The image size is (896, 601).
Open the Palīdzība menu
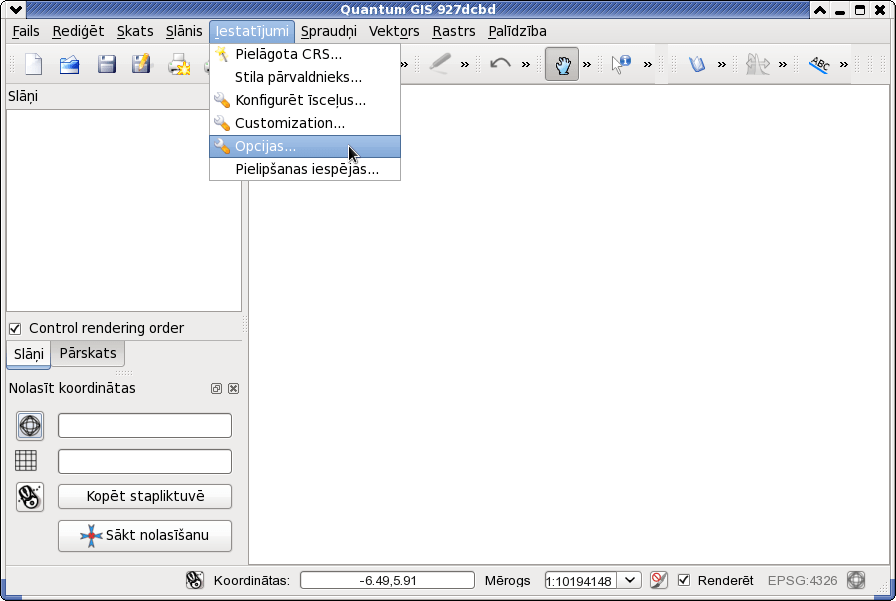(x=517, y=31)
